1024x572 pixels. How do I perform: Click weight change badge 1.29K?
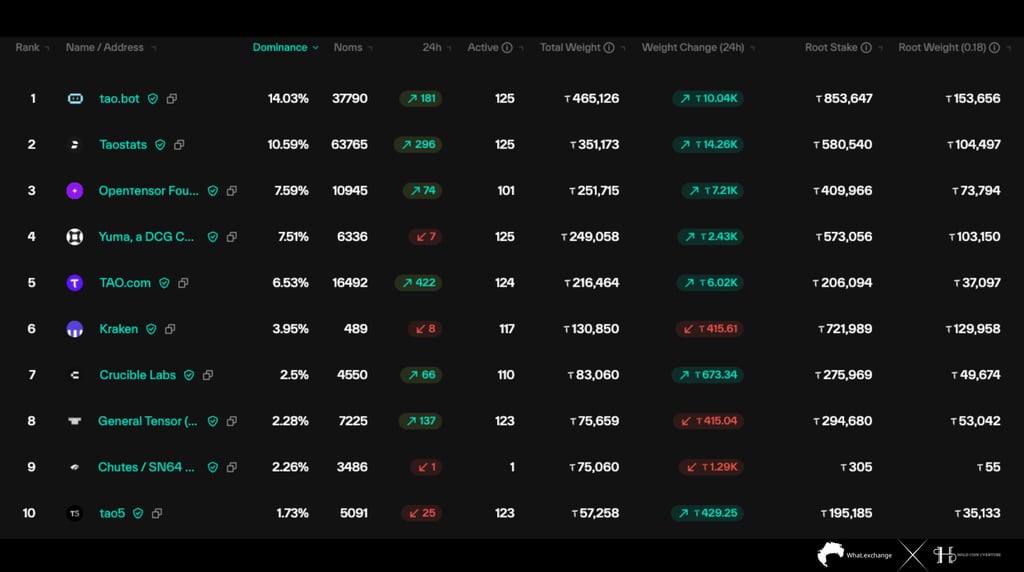tap(711, 468)
